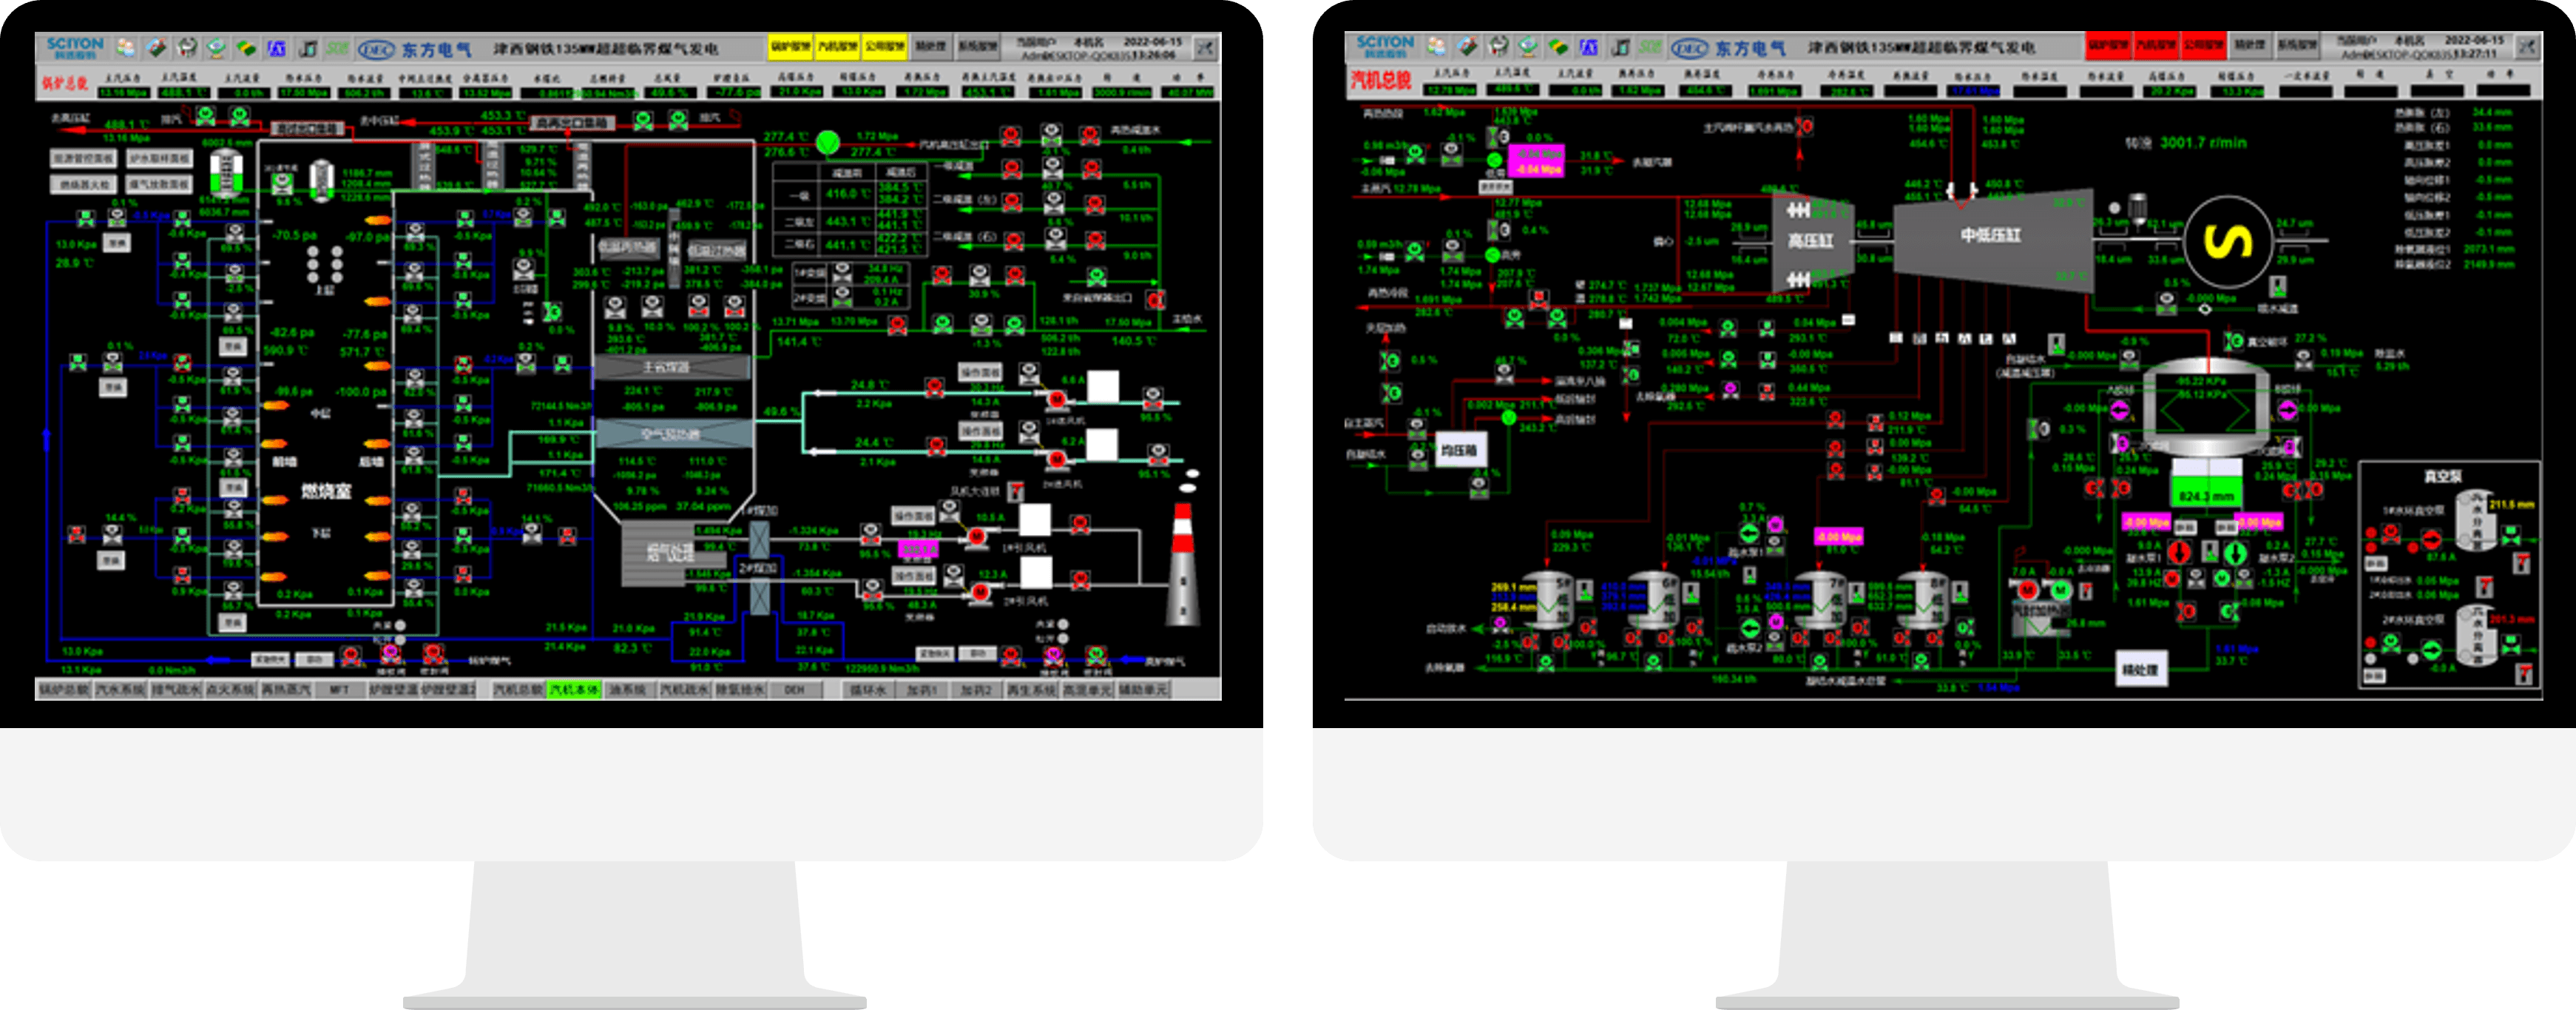Open the DEH tab on left monitor
Image resolution: width=2576 pixels, height=1010 pixels.
[794, 690]
